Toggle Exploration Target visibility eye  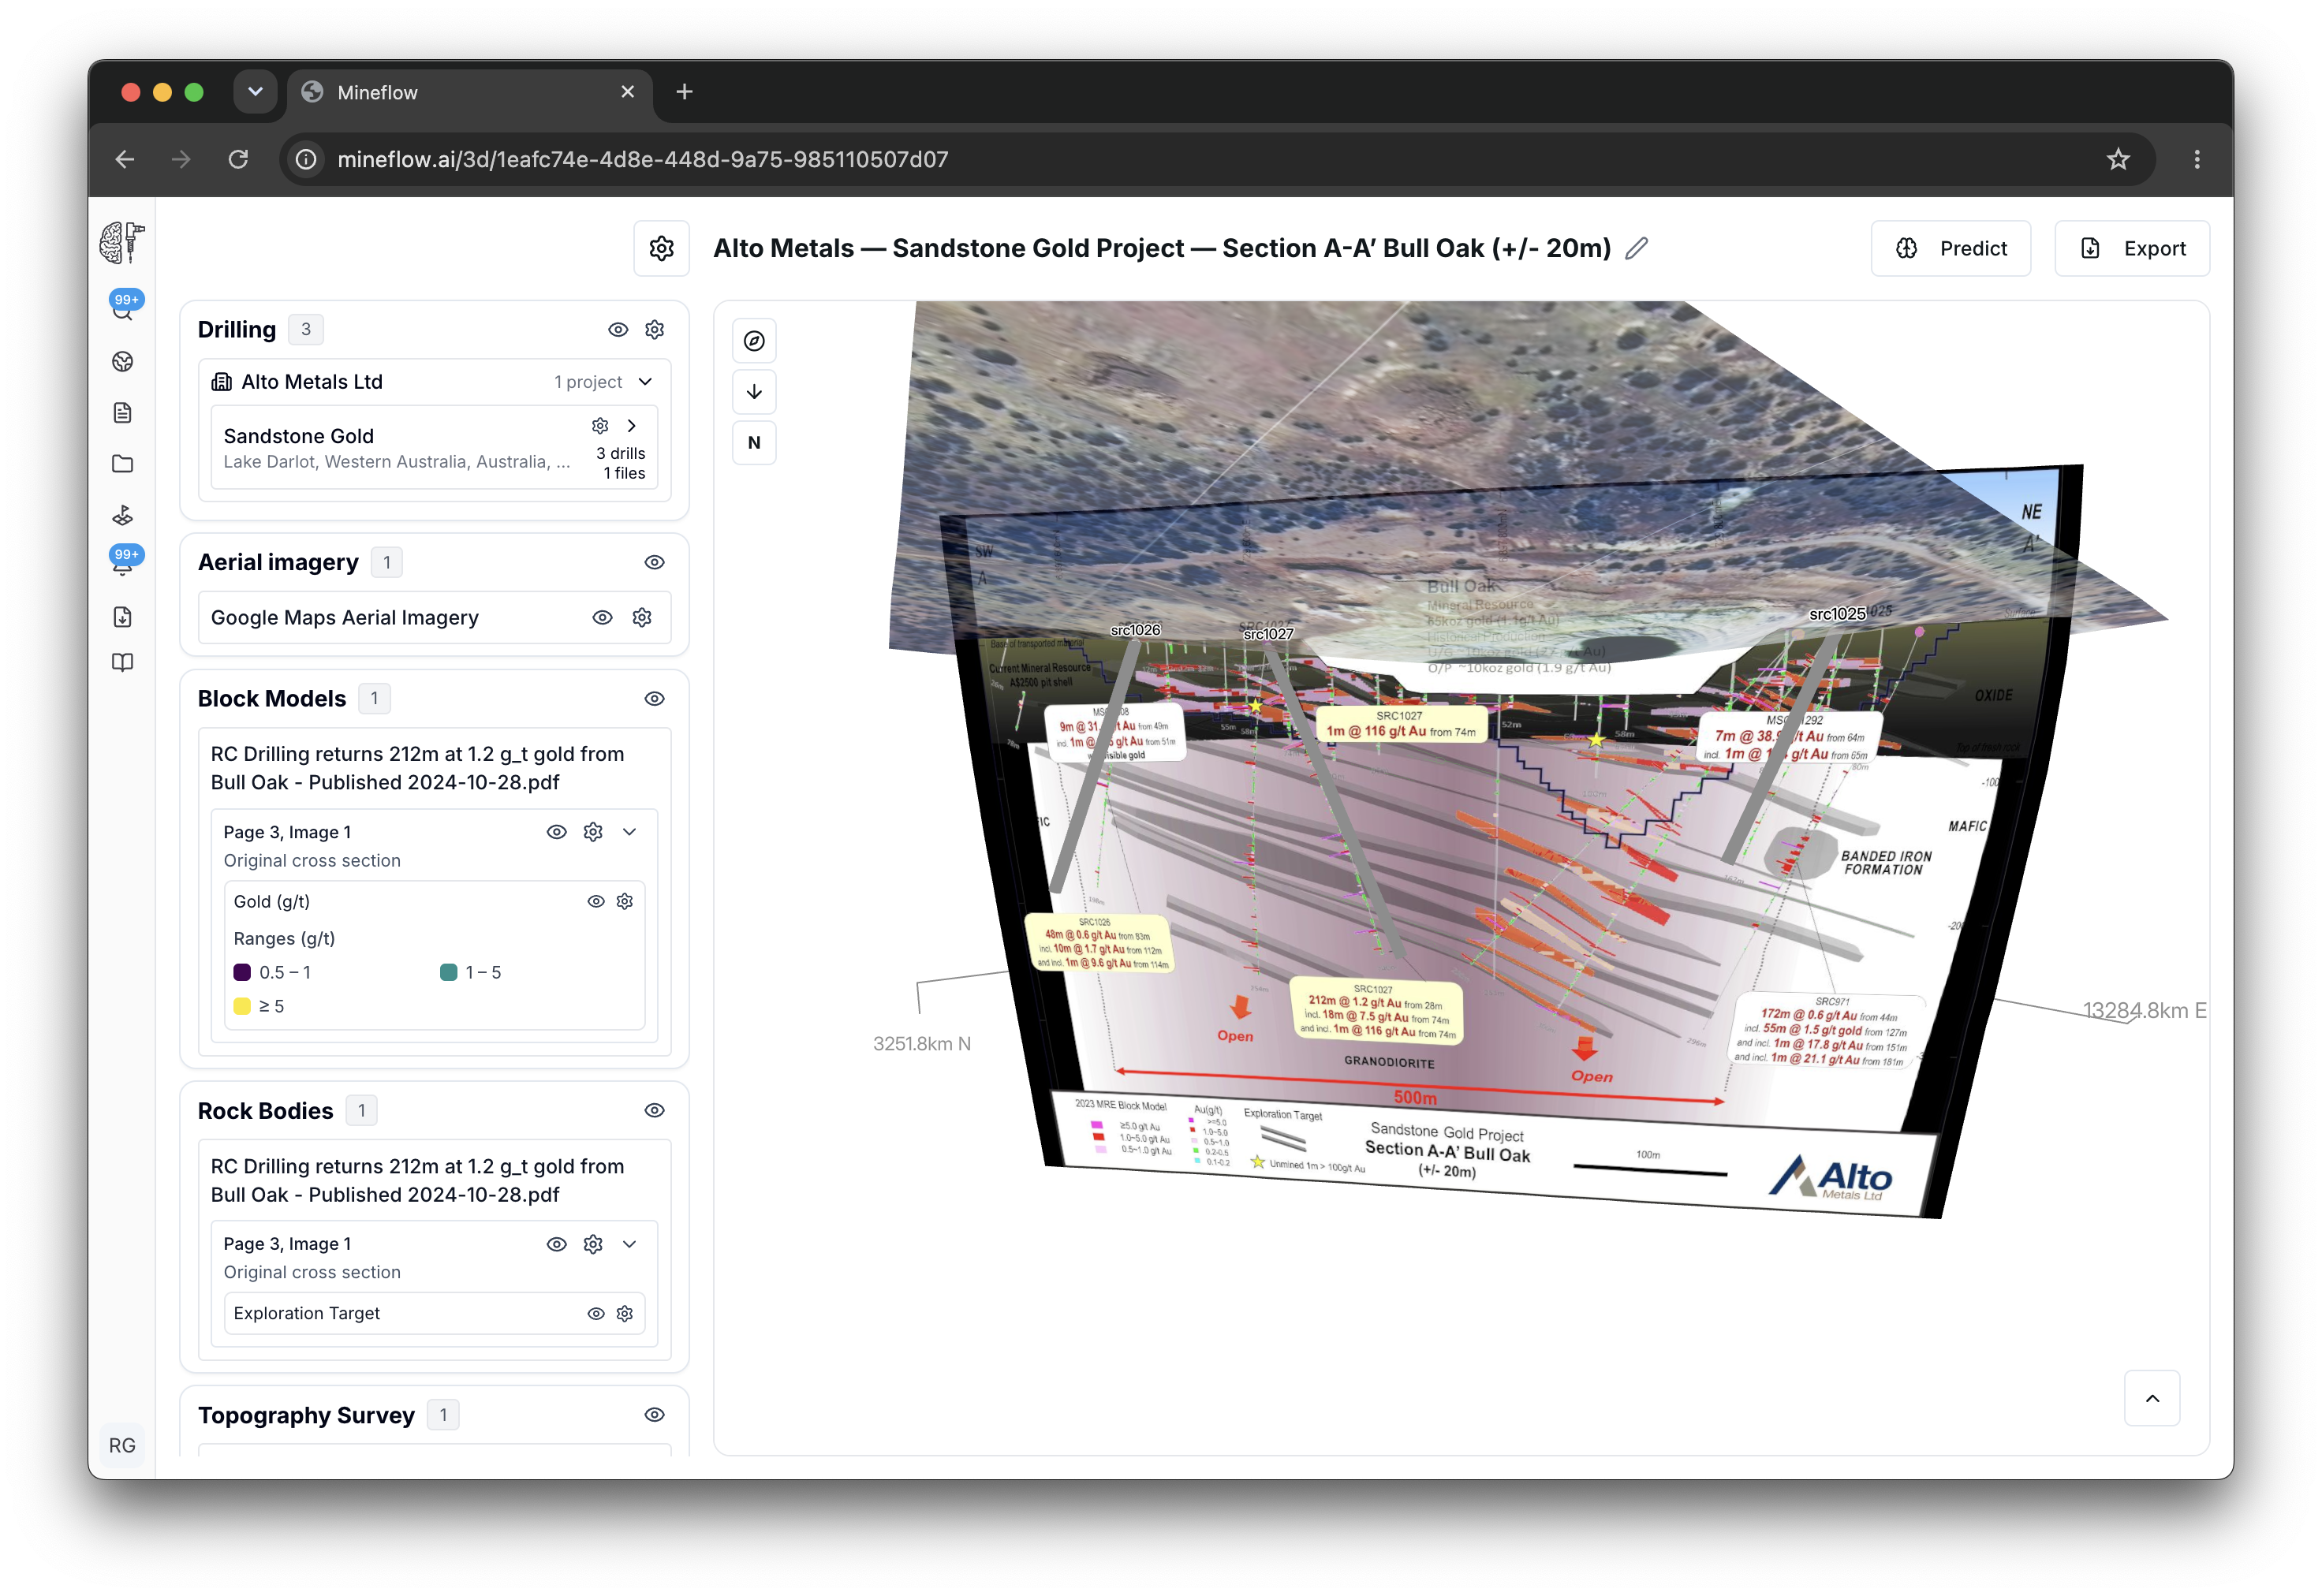click(x=596, y=1314)
